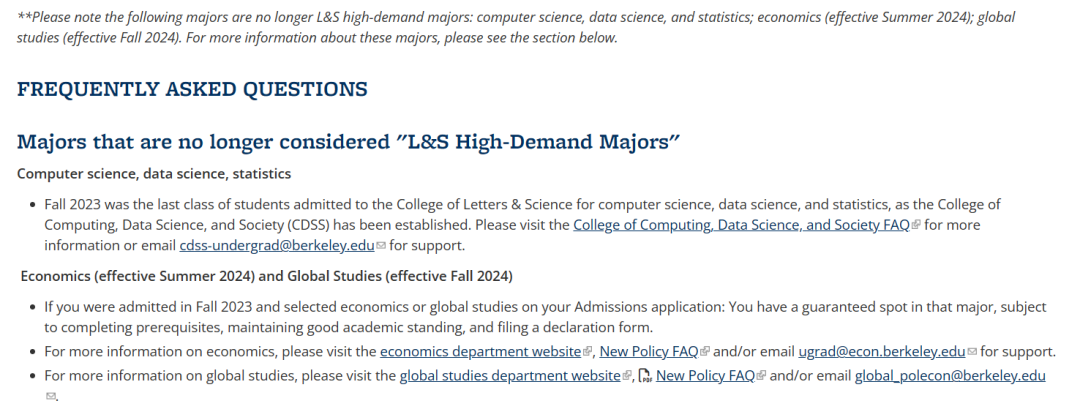
Task: Click the 'Computer science, data science, statistics' subheading
Action: pos(154,174)
